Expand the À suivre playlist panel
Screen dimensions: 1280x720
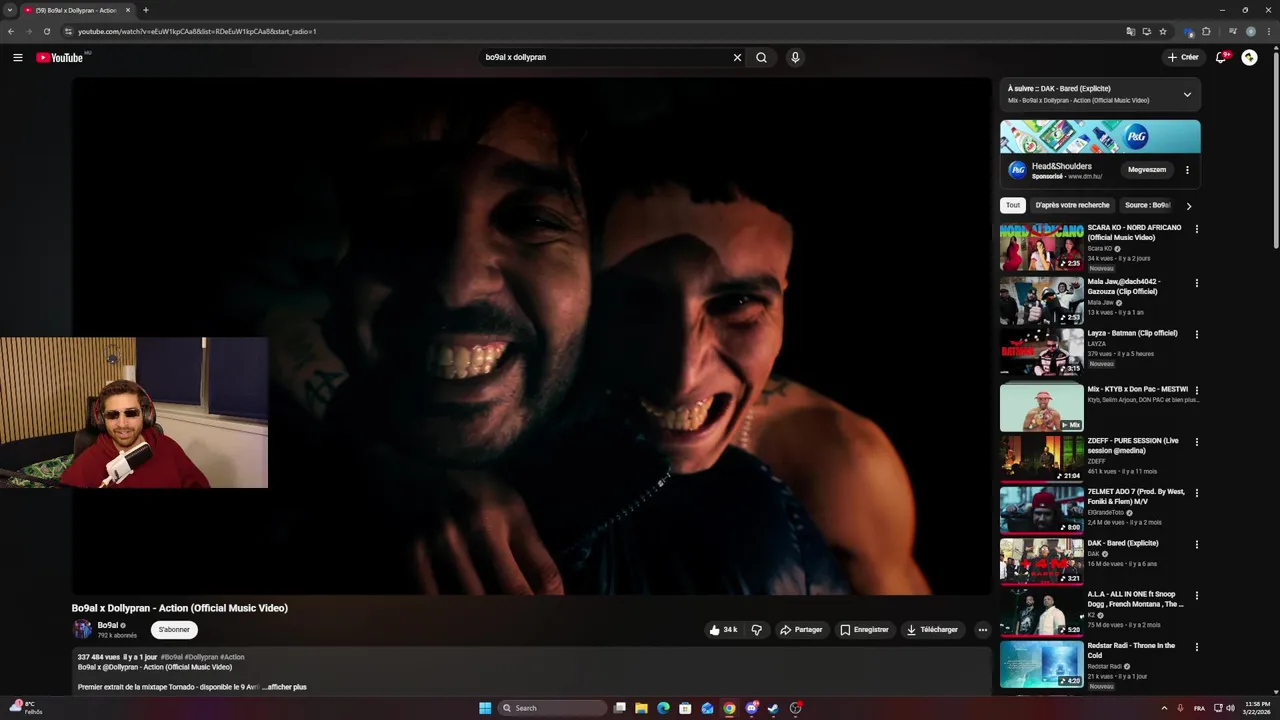tap(1187, 95)
